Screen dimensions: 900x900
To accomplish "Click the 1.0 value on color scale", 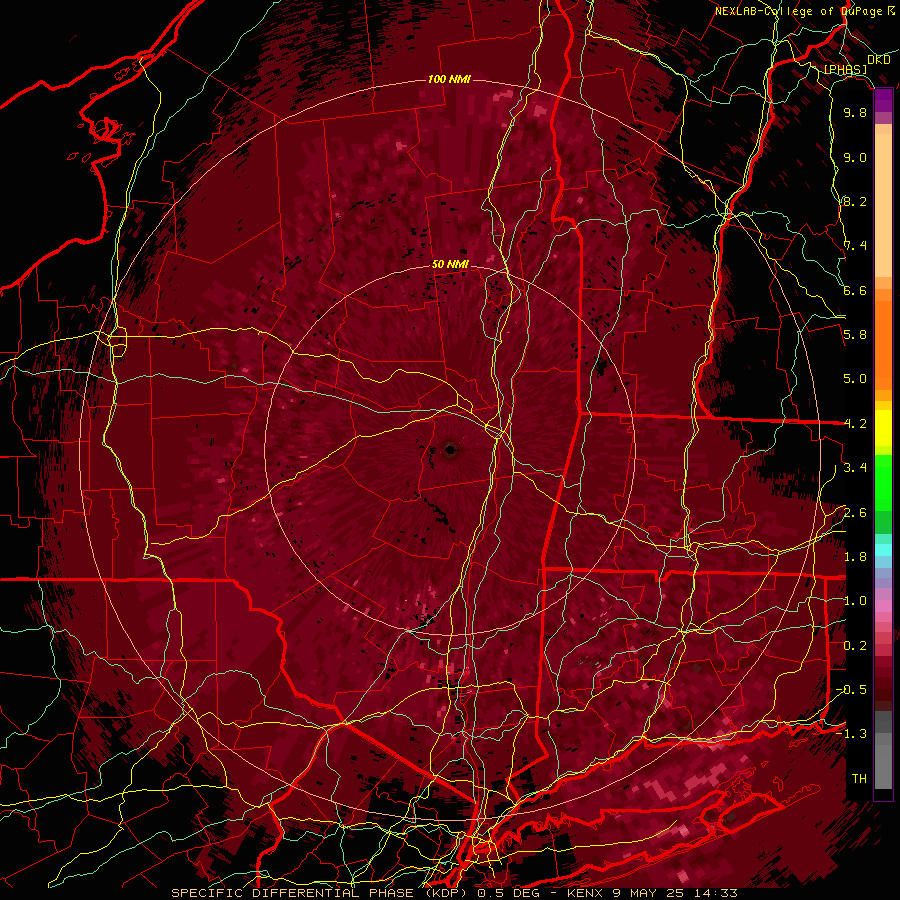I will 855,601.
